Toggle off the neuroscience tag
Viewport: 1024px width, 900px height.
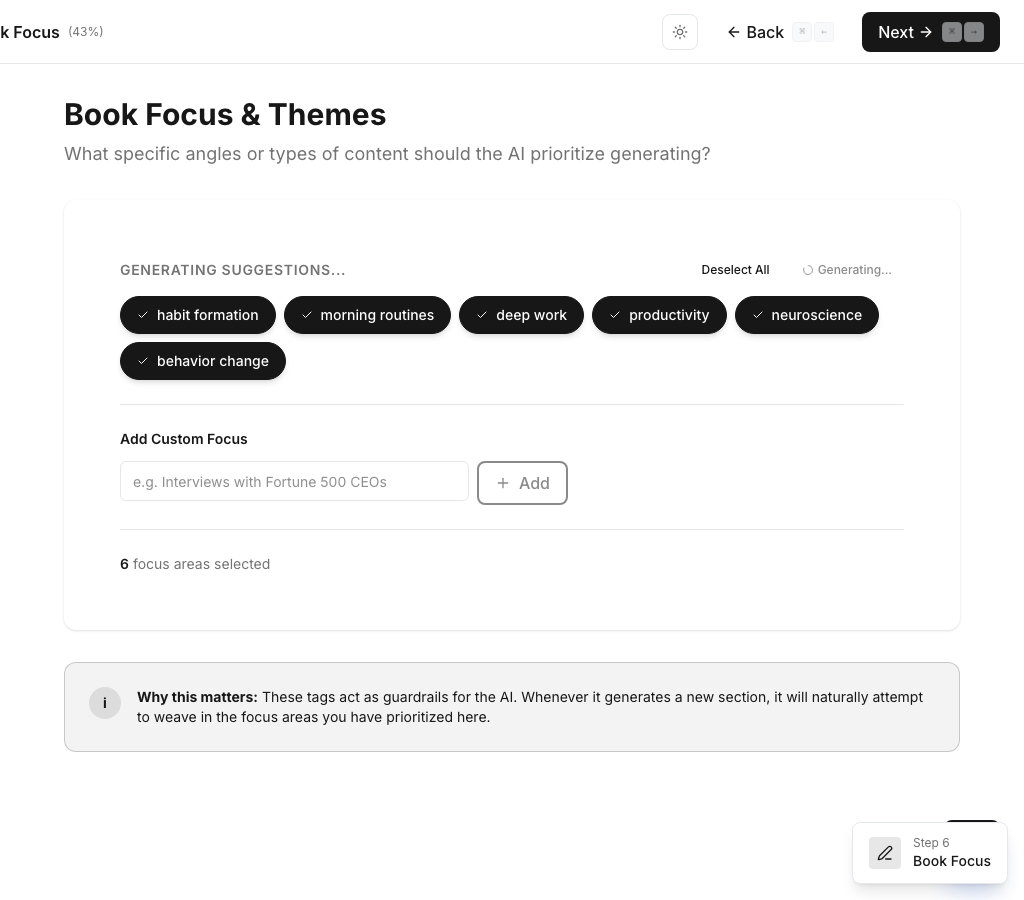806,315
